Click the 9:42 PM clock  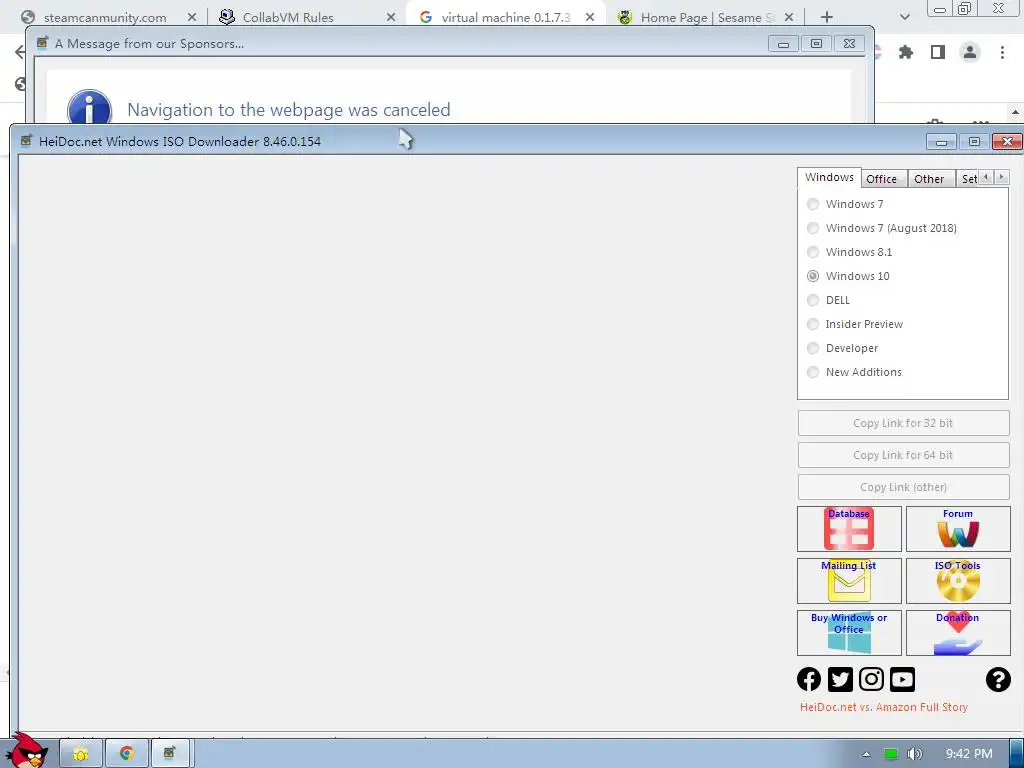point(969,754)
